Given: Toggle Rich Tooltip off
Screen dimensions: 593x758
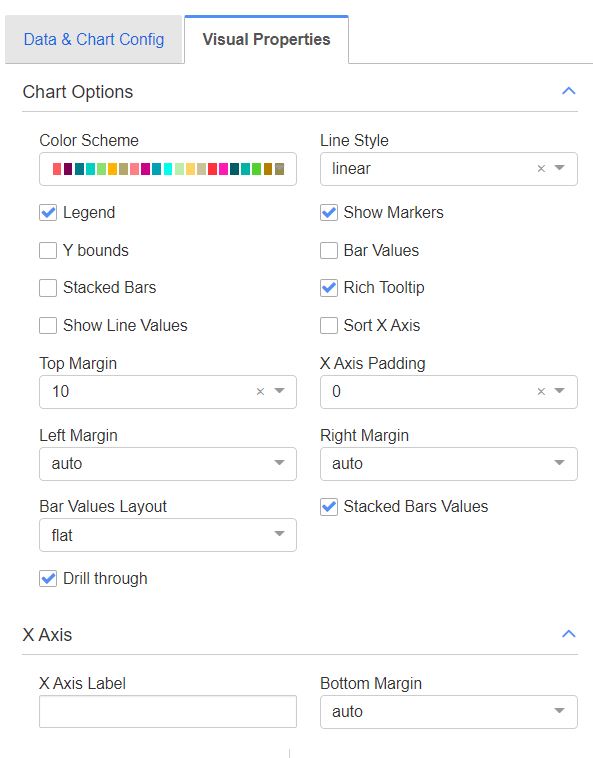Looking at the screenshot, I should (329, 288).
